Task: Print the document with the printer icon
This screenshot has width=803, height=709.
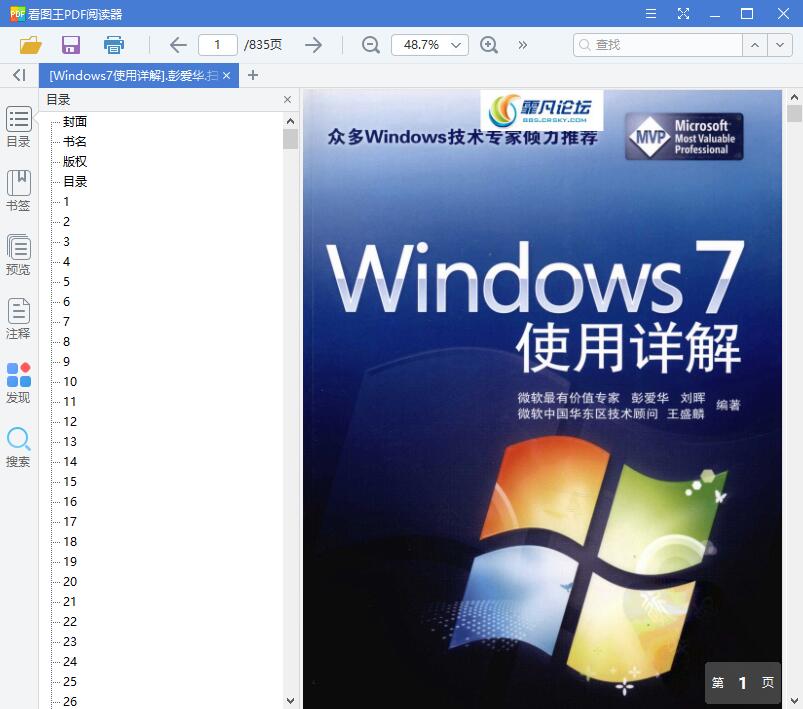Action: point(114,45)
